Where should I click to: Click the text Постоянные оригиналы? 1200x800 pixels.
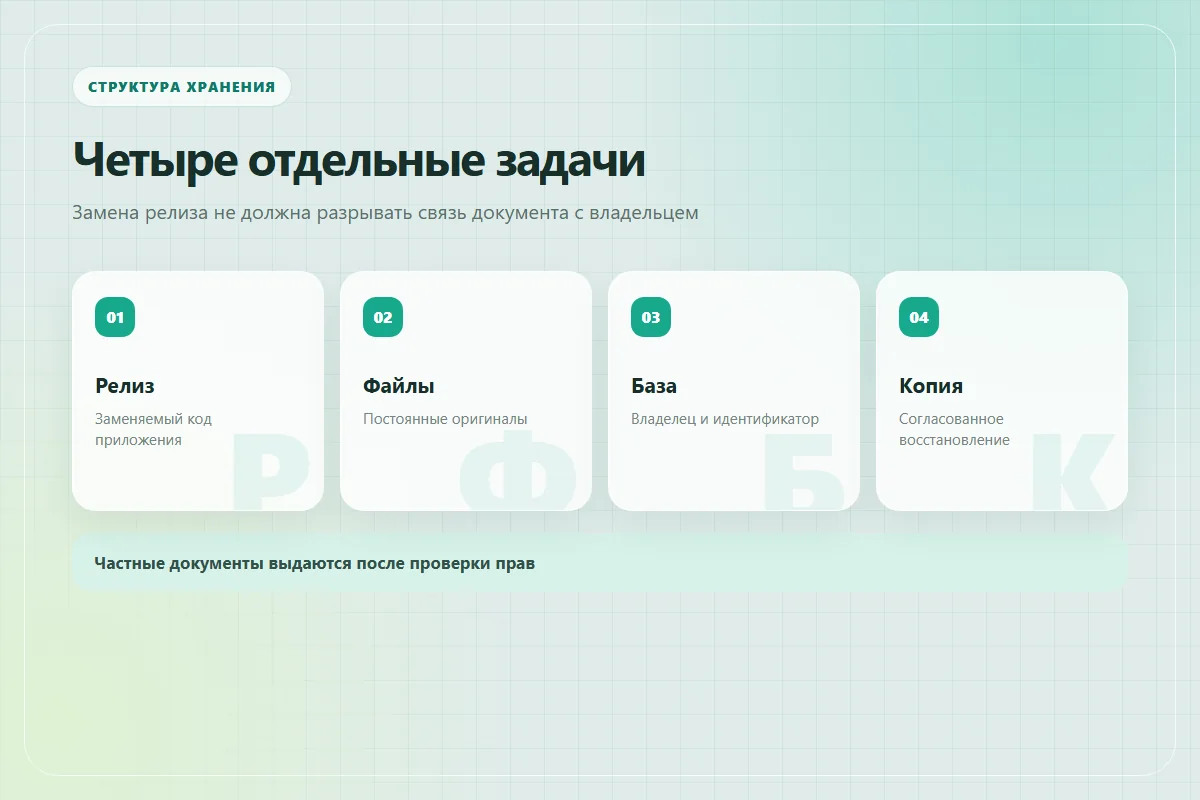tap(445, 419)
